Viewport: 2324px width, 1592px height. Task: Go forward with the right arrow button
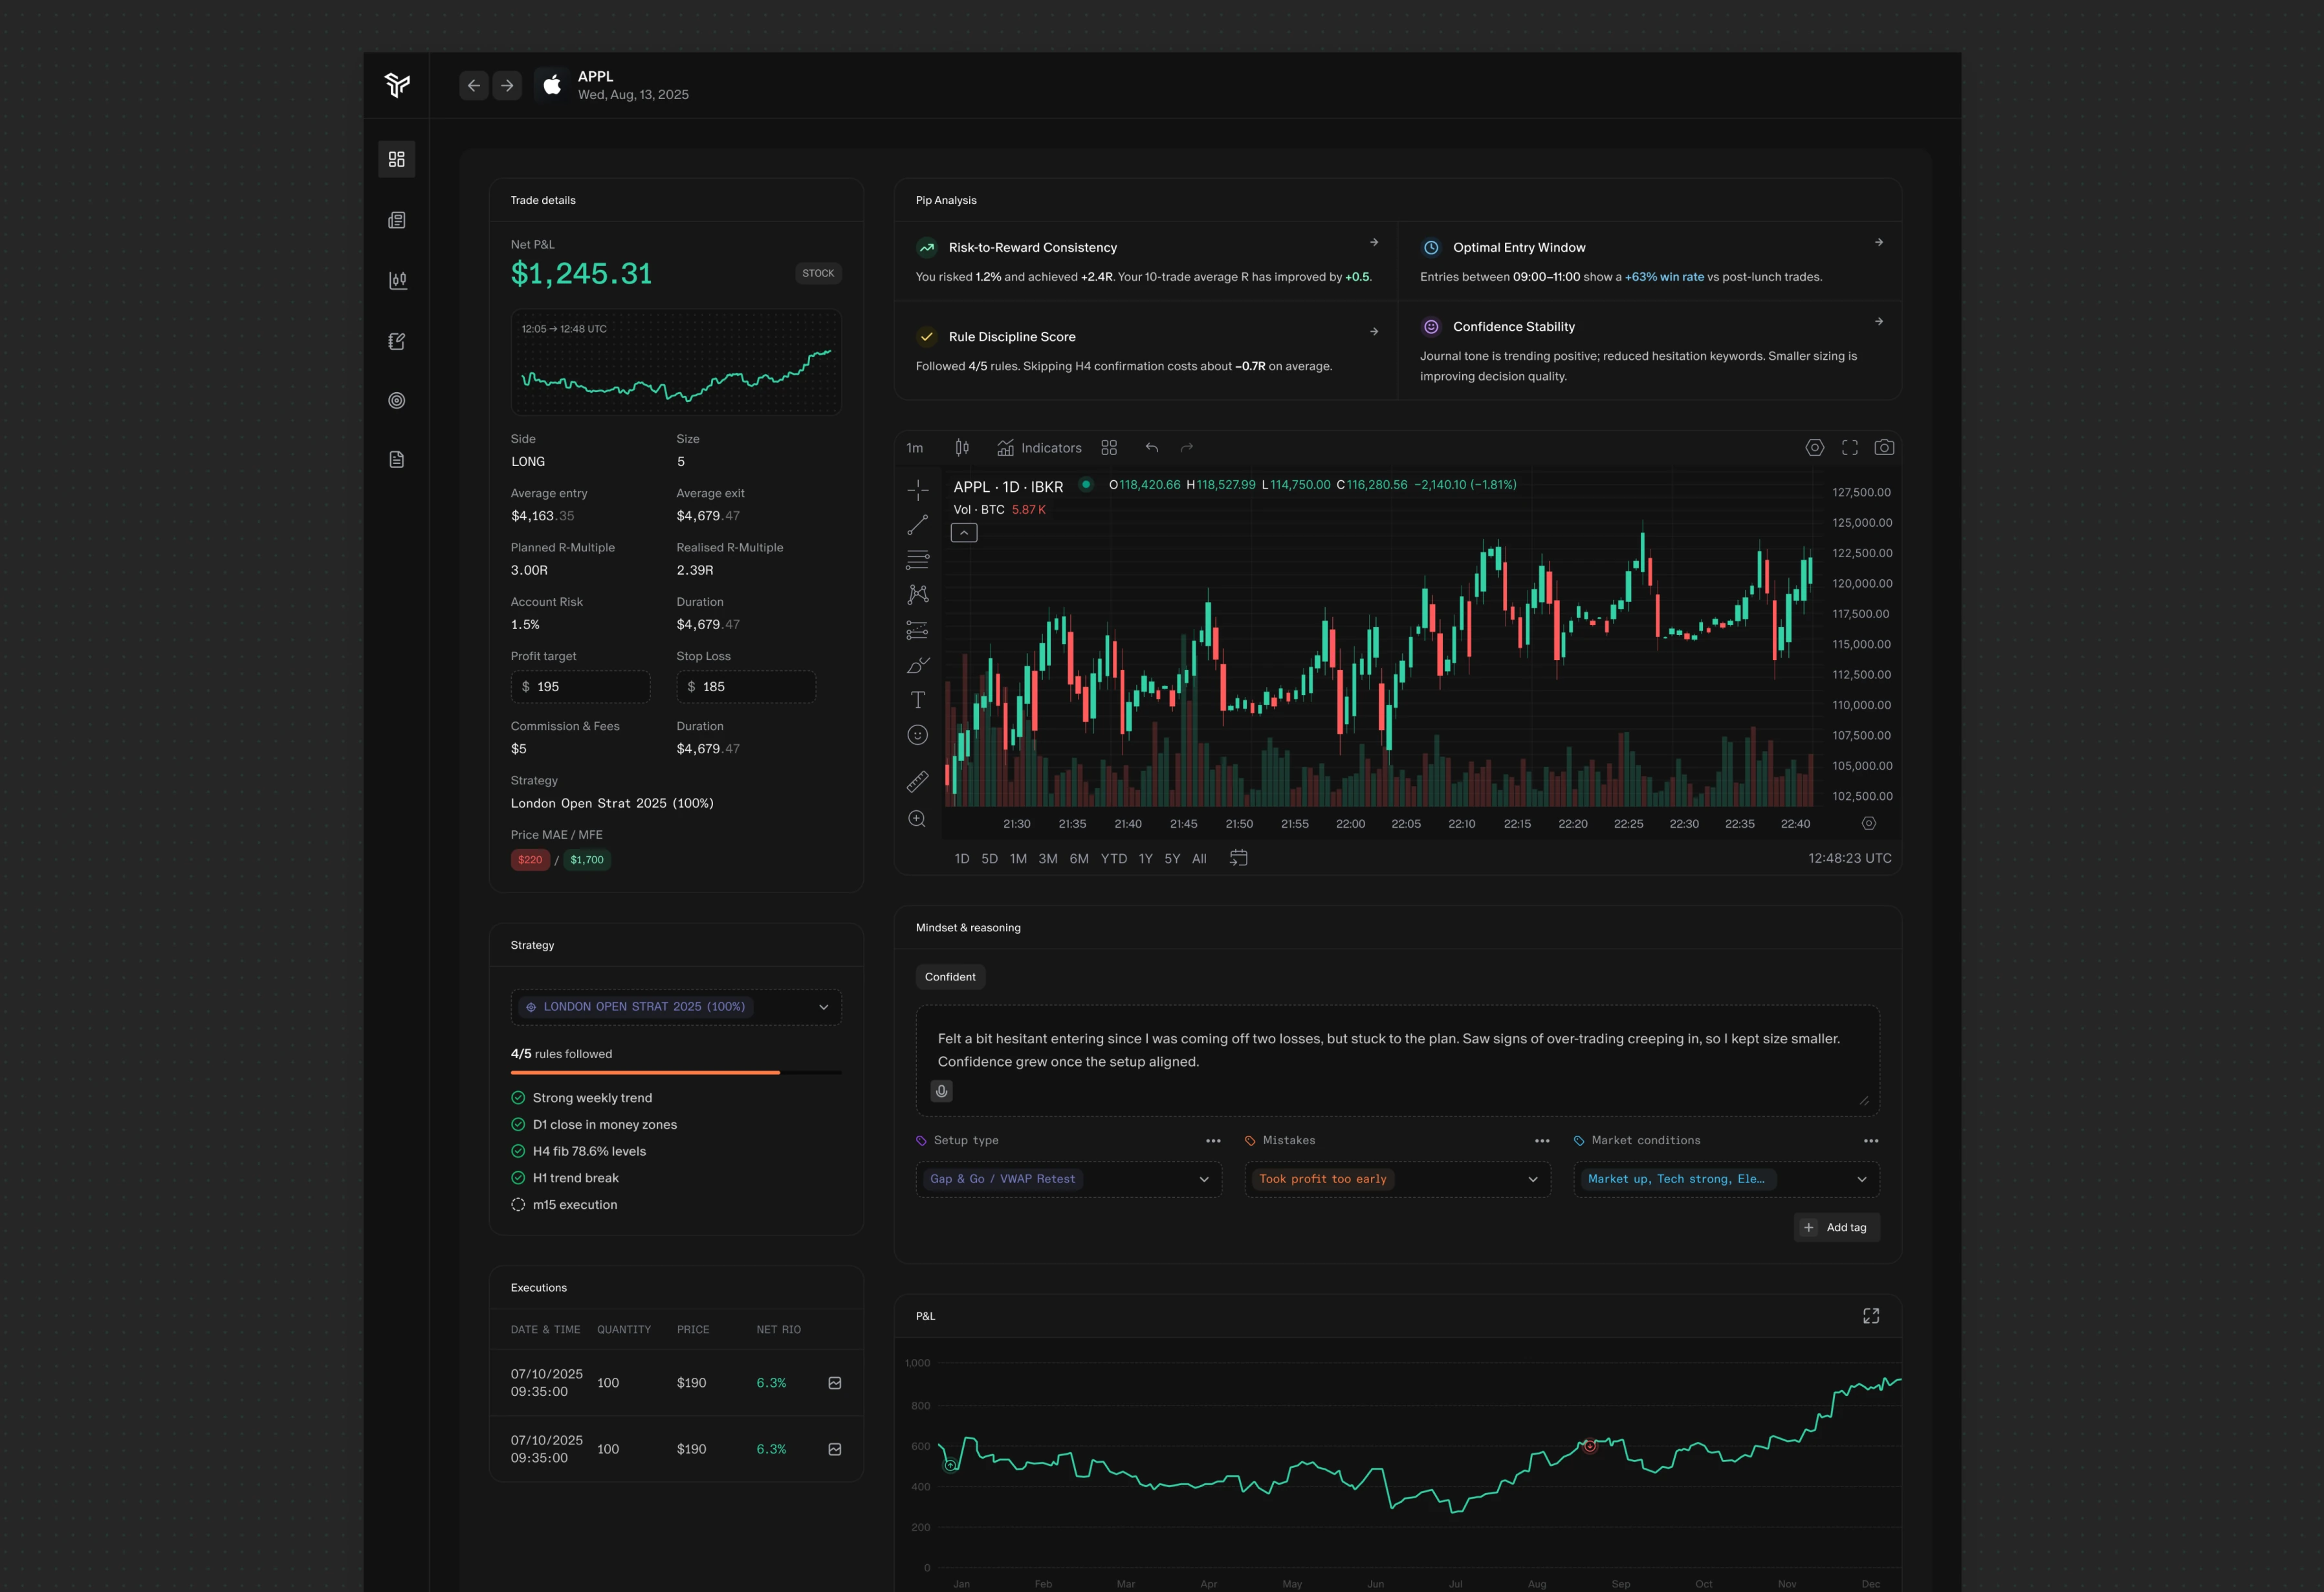(507, 86)
